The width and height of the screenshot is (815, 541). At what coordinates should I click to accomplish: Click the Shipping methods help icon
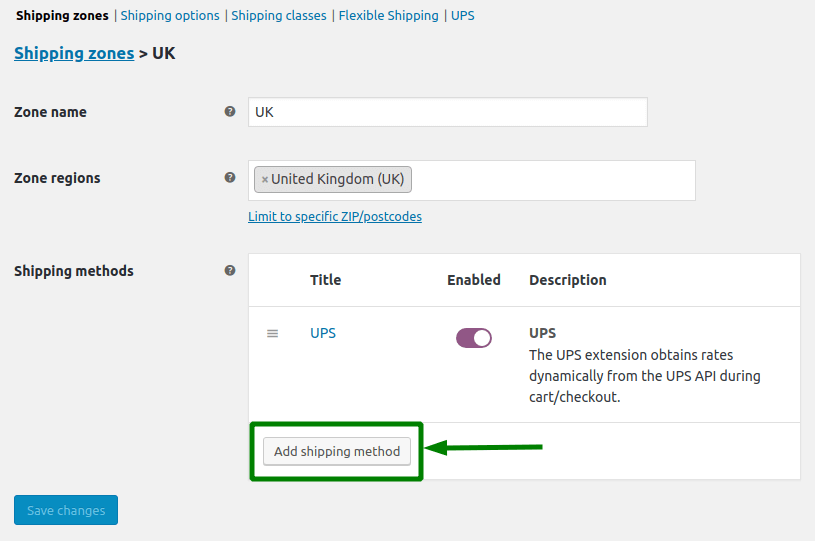230,270
